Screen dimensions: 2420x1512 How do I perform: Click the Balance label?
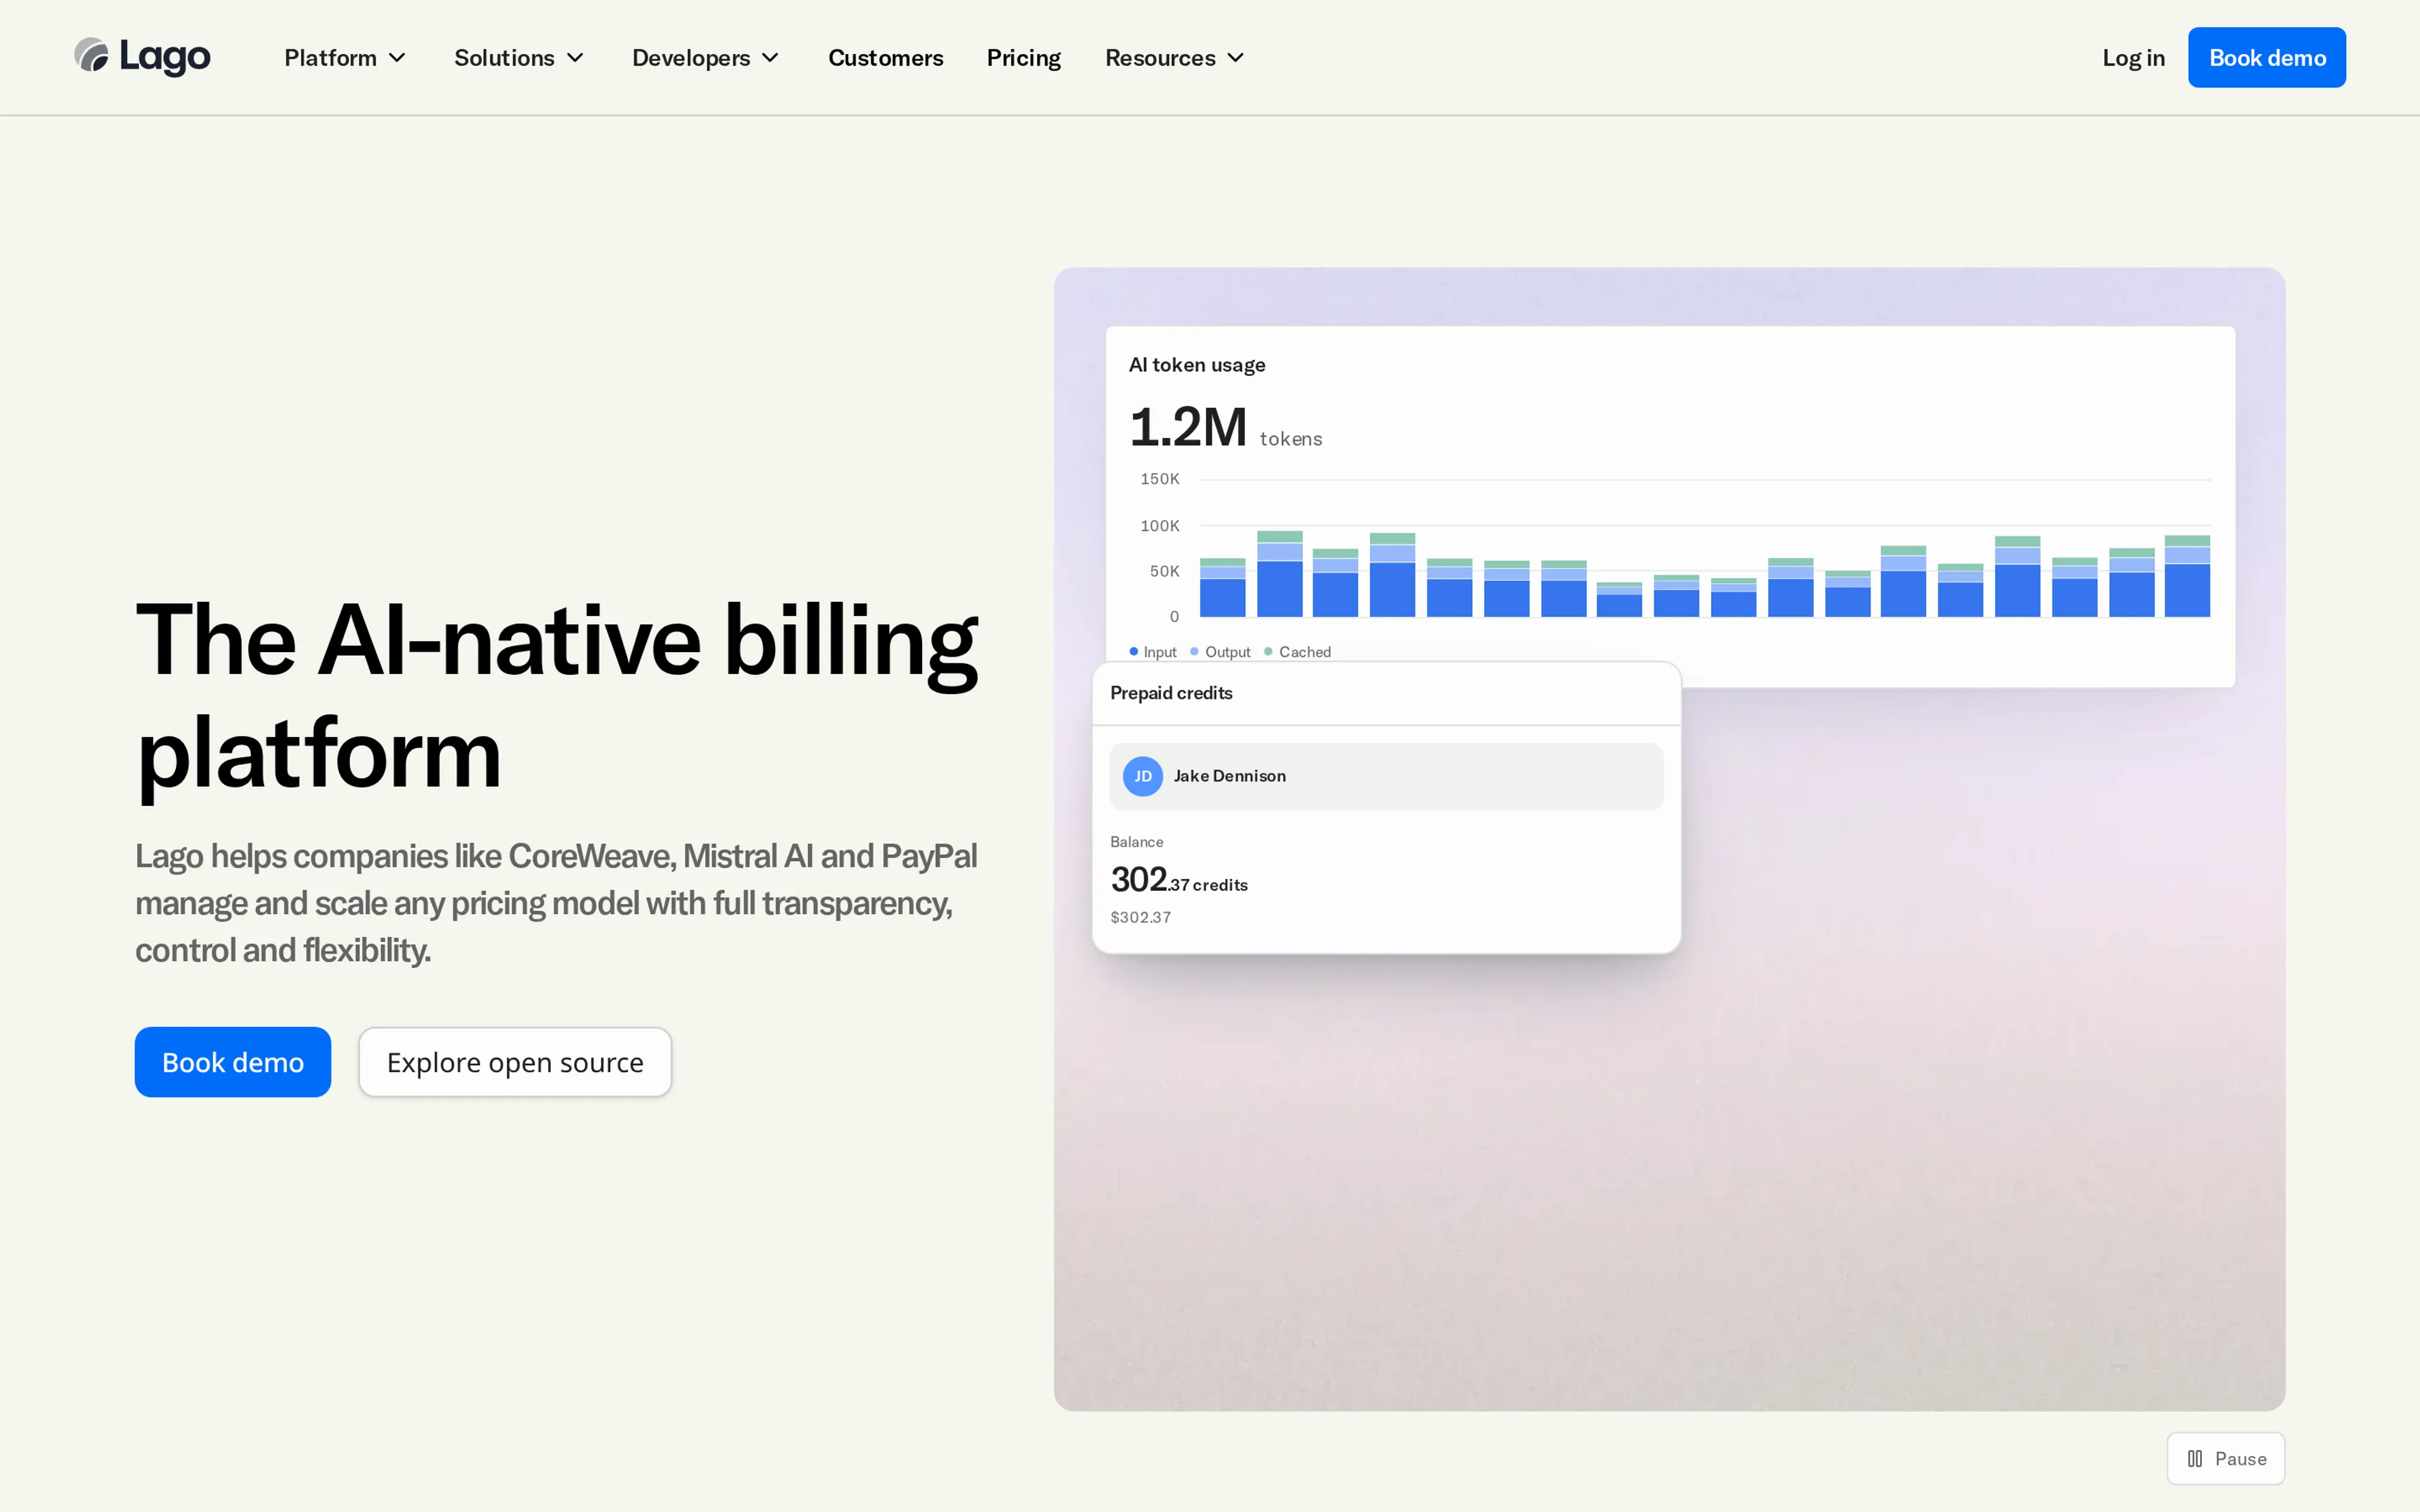1137,842
